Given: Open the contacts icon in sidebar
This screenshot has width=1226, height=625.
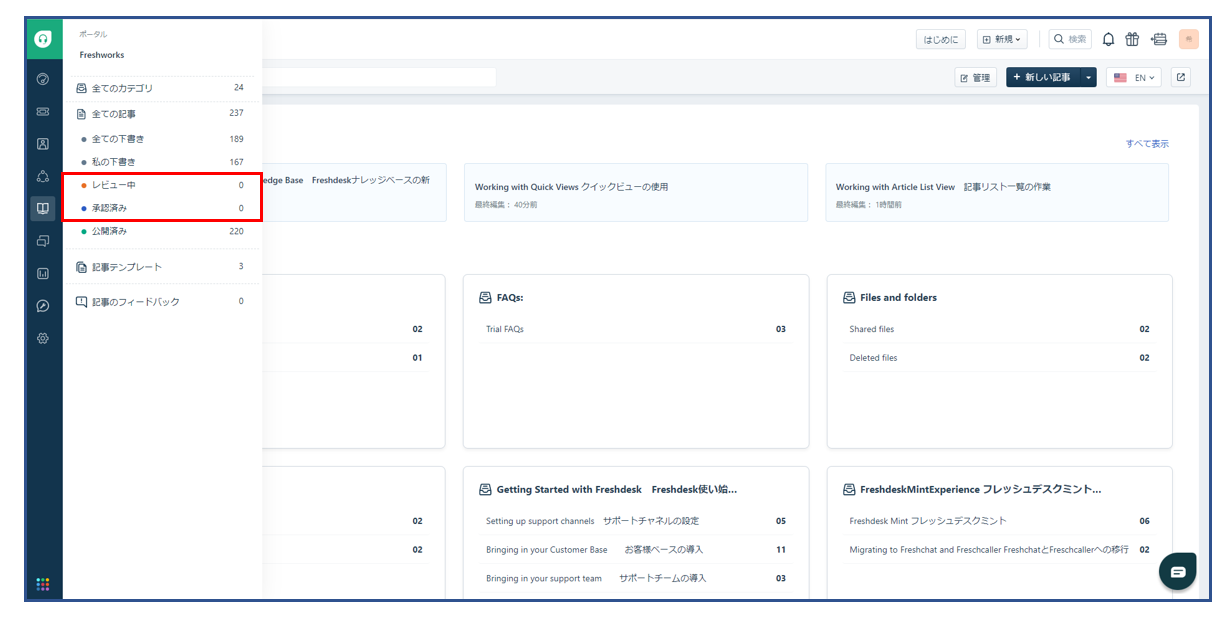Looking at the screenshot, I should pos(43,143).
